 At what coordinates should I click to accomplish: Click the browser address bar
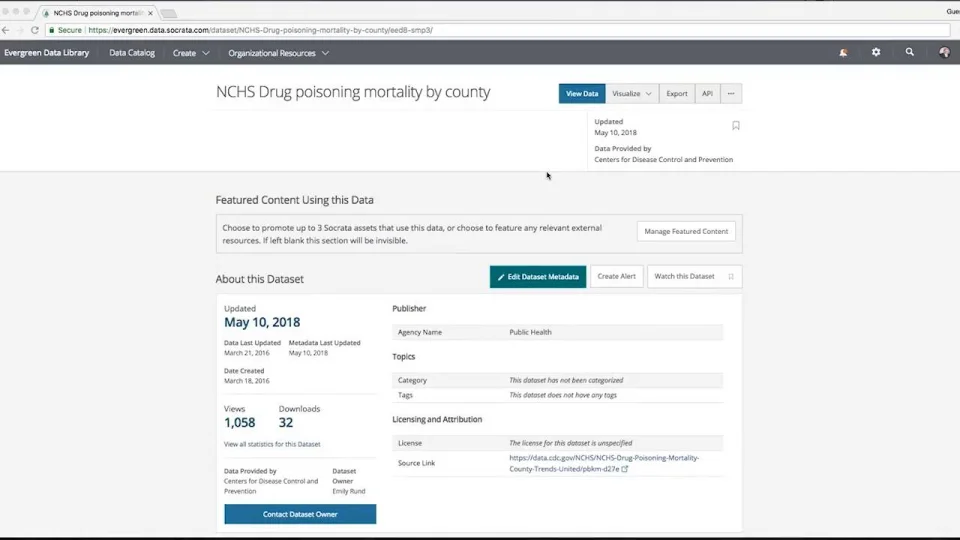500,30
